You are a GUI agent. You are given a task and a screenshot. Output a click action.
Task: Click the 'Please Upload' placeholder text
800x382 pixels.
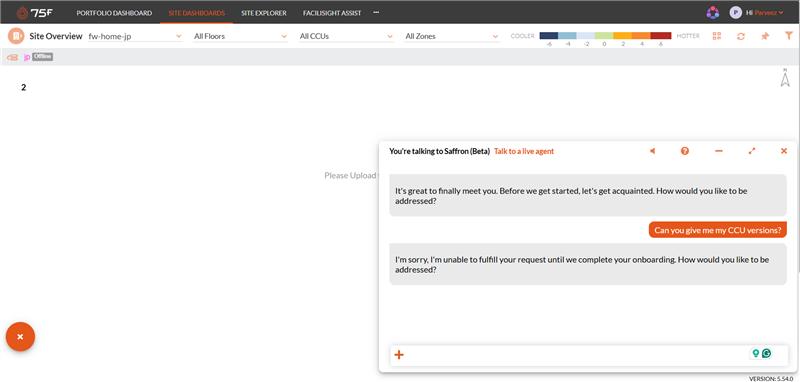[351, 175]
